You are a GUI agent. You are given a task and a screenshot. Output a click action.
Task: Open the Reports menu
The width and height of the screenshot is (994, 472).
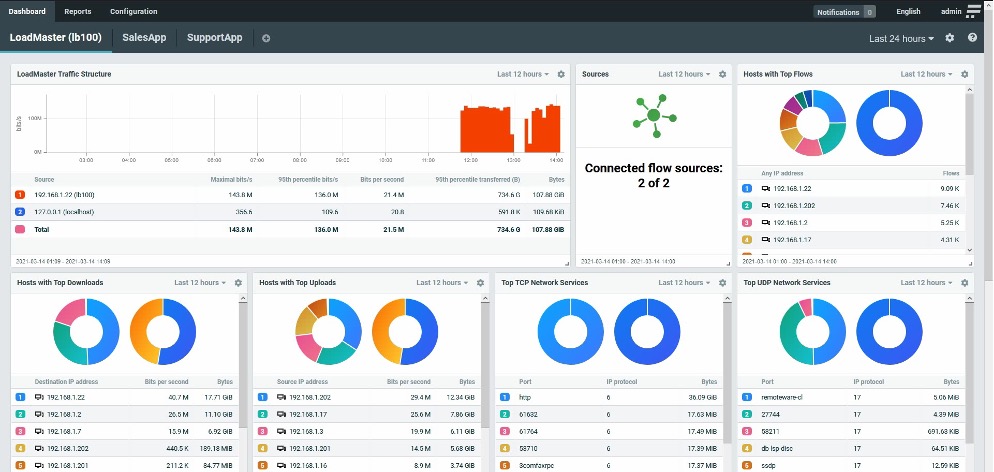78,11
